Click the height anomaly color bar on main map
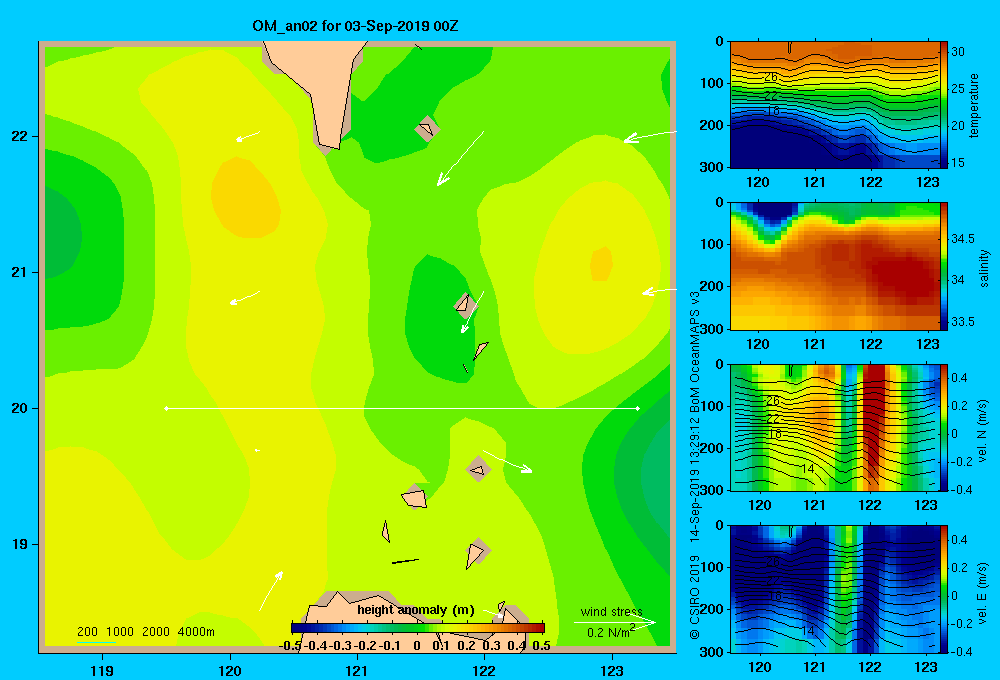The height and width of the screenshot is (680, 1000). click(418, 628)
